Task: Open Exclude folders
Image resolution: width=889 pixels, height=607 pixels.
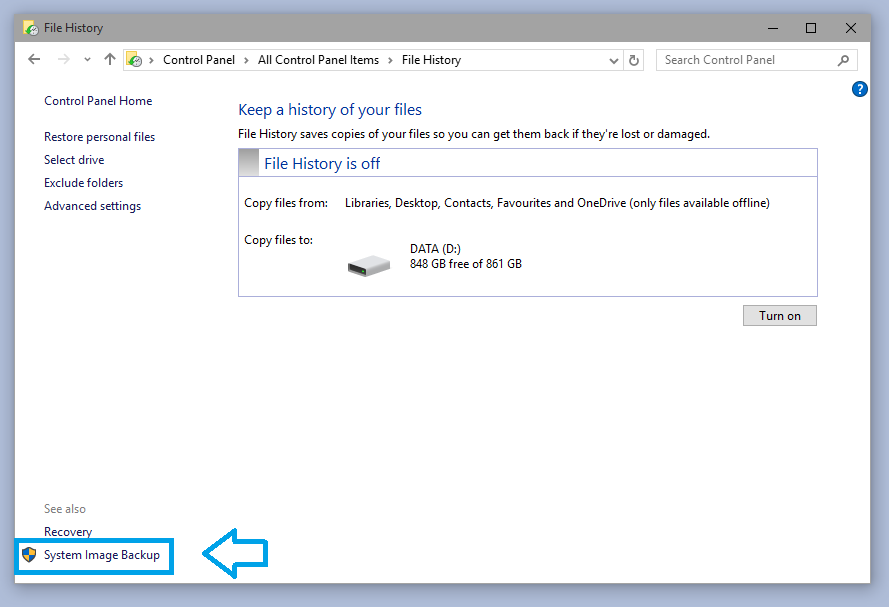Action: click(83, 182)
